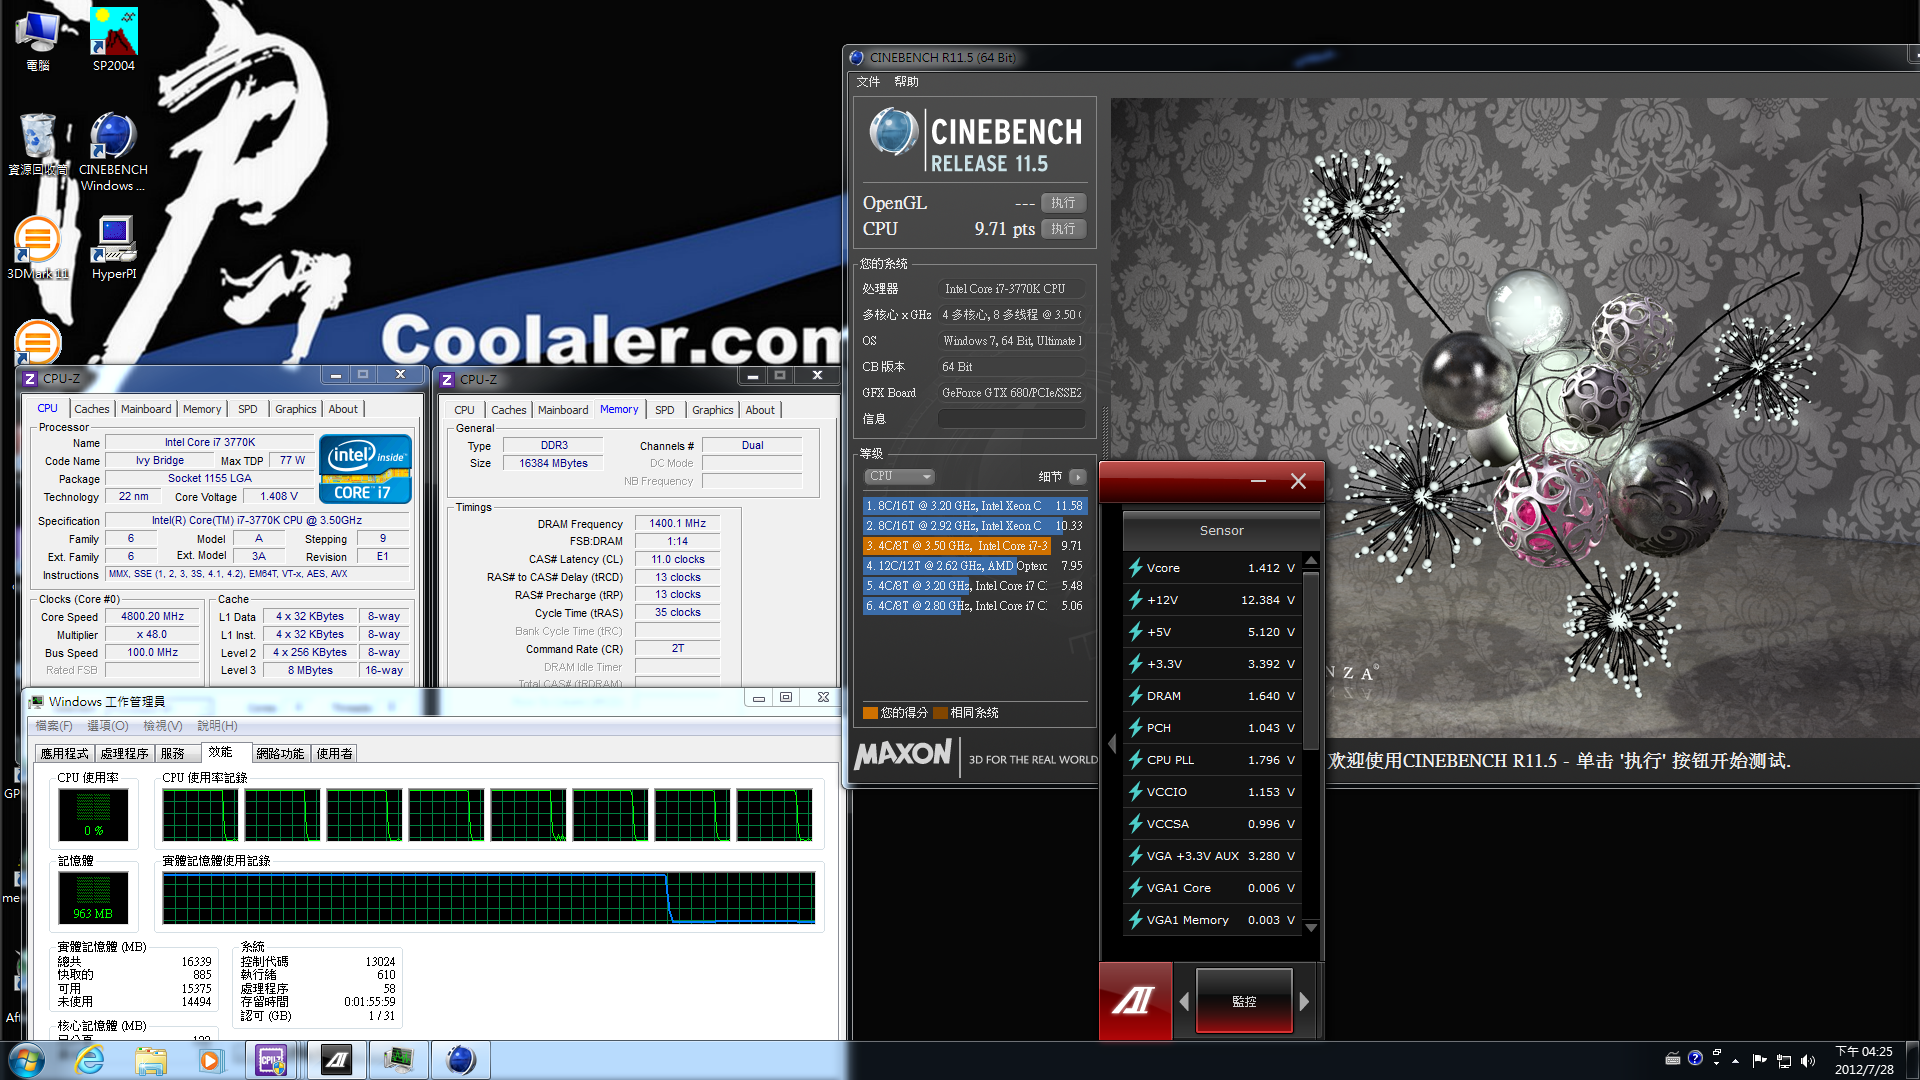Go to next AI Suite monitor page
This screenshot has height=1080, width=1920.
click(x=1304, y=1001)
